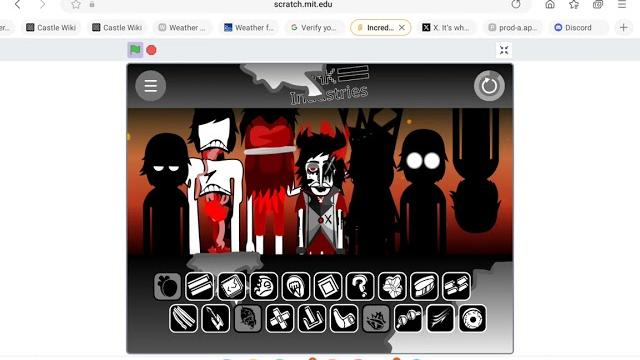Go to browser home page
The height and width of the screenshot is (360, 640).
pyautogui.click(x=550, y=4)
